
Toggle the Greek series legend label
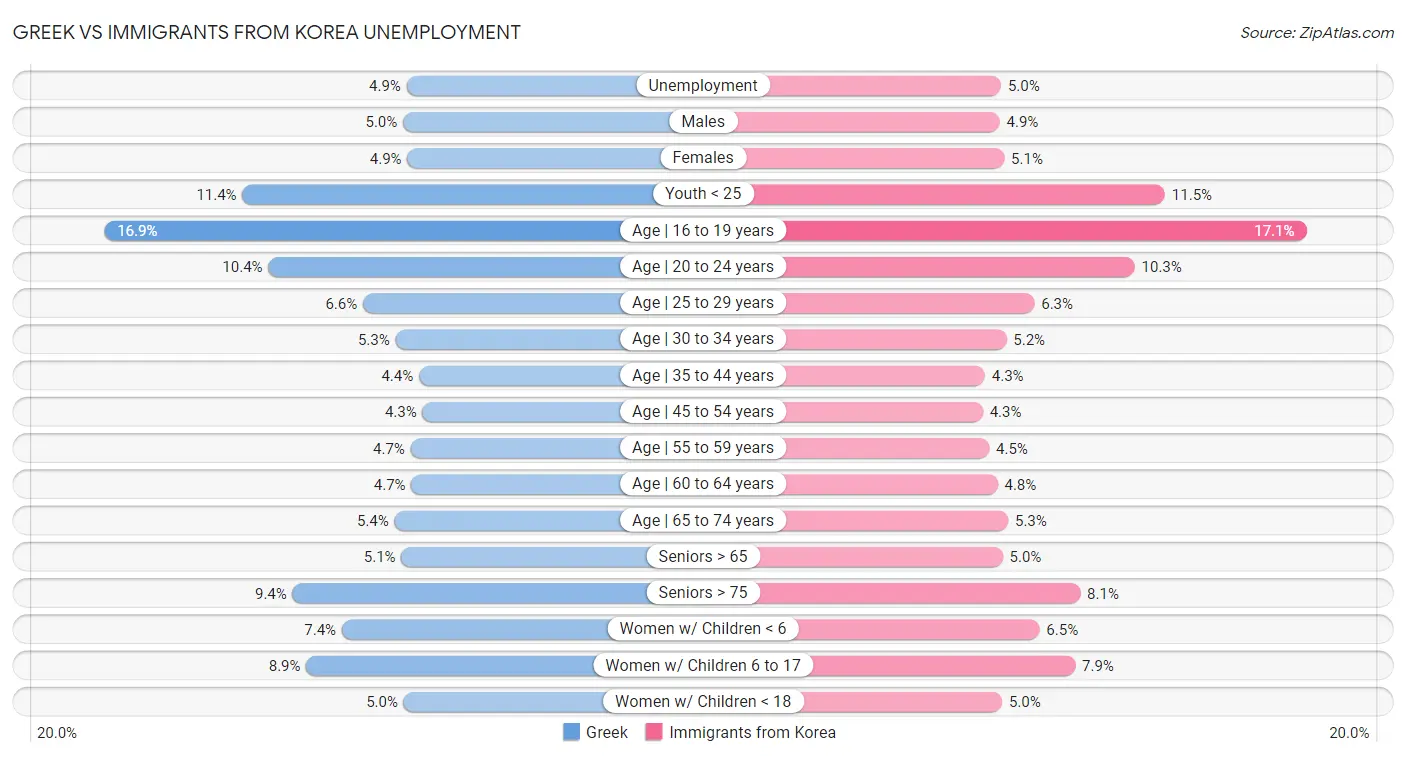click(x=607, y=732)
